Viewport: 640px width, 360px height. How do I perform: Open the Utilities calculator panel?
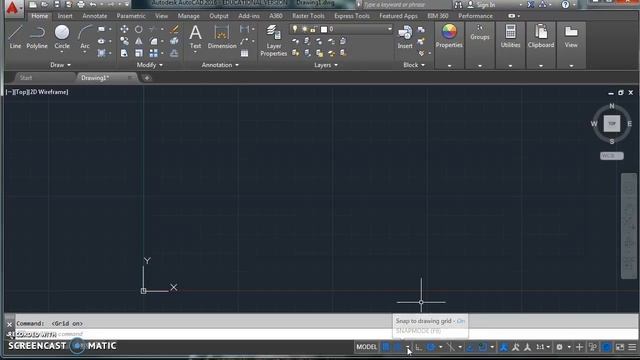pos(510,37)
